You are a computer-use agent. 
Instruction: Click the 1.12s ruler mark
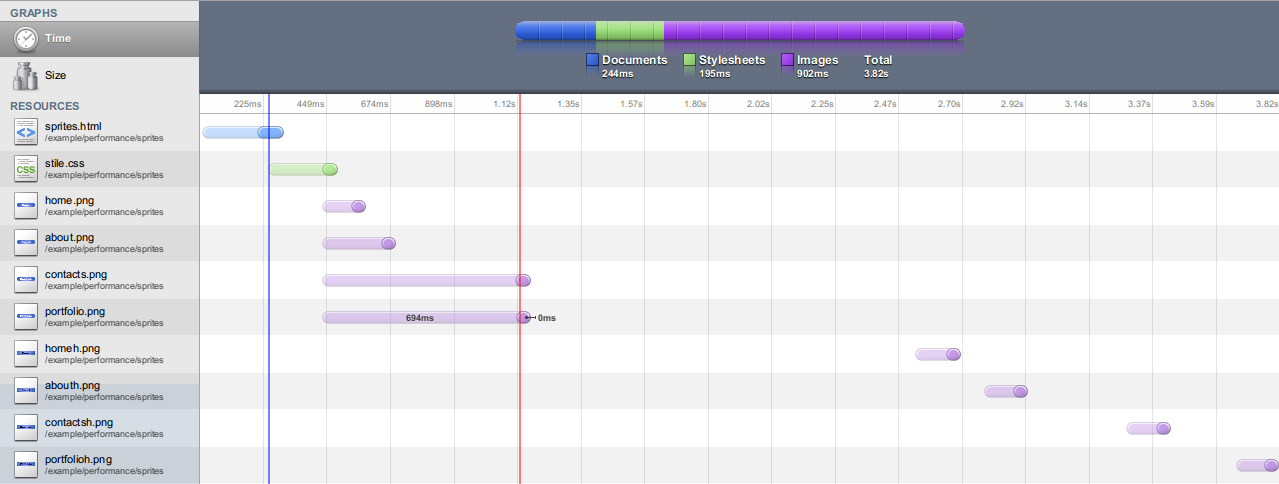click(x=504, y=103)
